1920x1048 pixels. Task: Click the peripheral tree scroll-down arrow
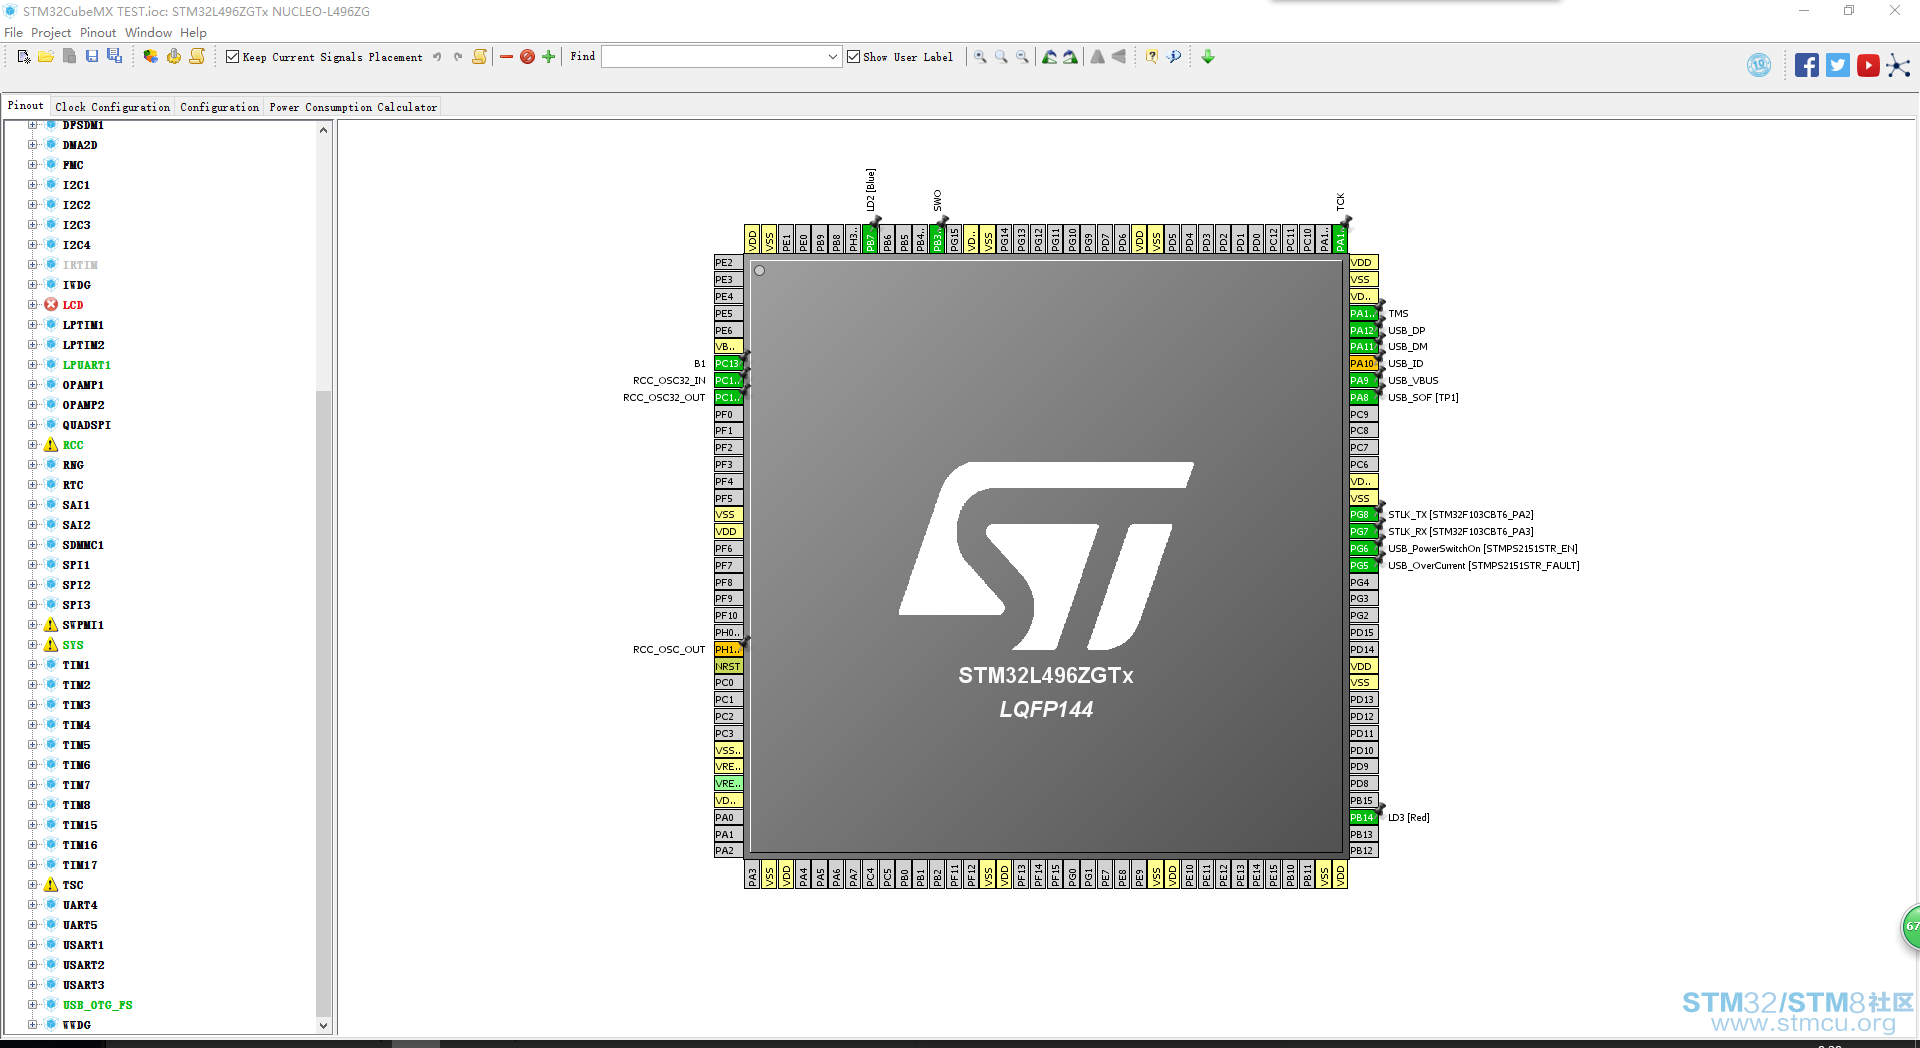click(x=323, y=1025)
